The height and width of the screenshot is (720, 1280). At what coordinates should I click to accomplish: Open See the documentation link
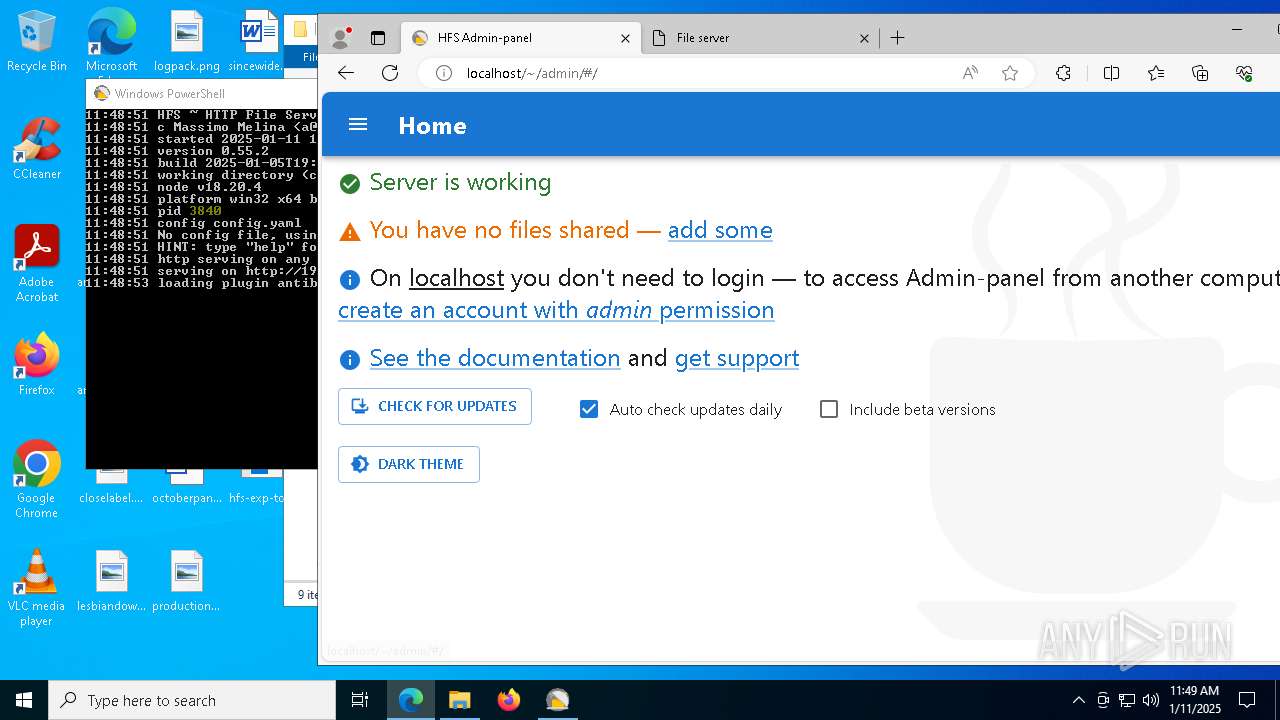[x=495, y=358]
